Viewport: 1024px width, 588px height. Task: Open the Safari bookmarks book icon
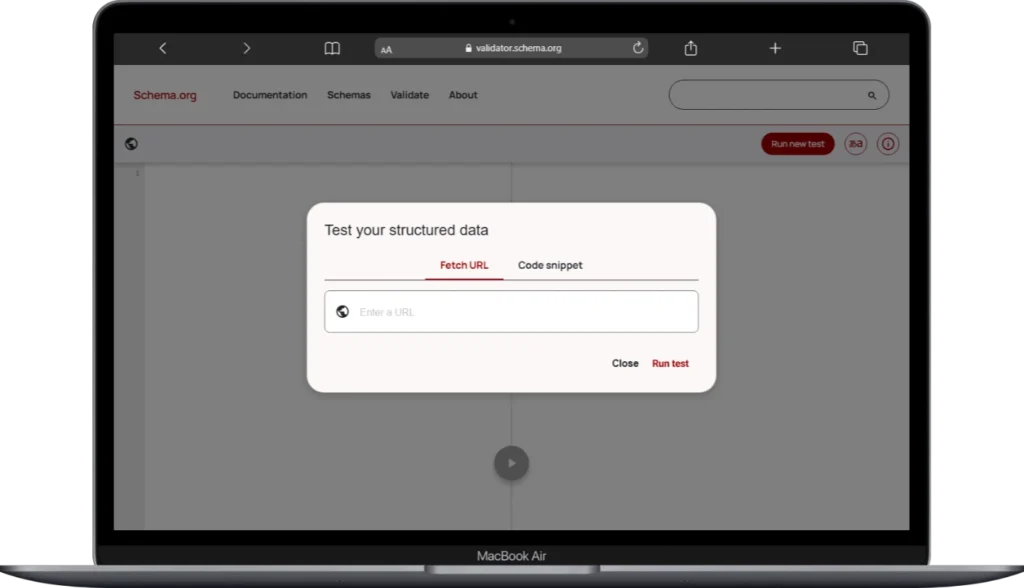(332, 48)
